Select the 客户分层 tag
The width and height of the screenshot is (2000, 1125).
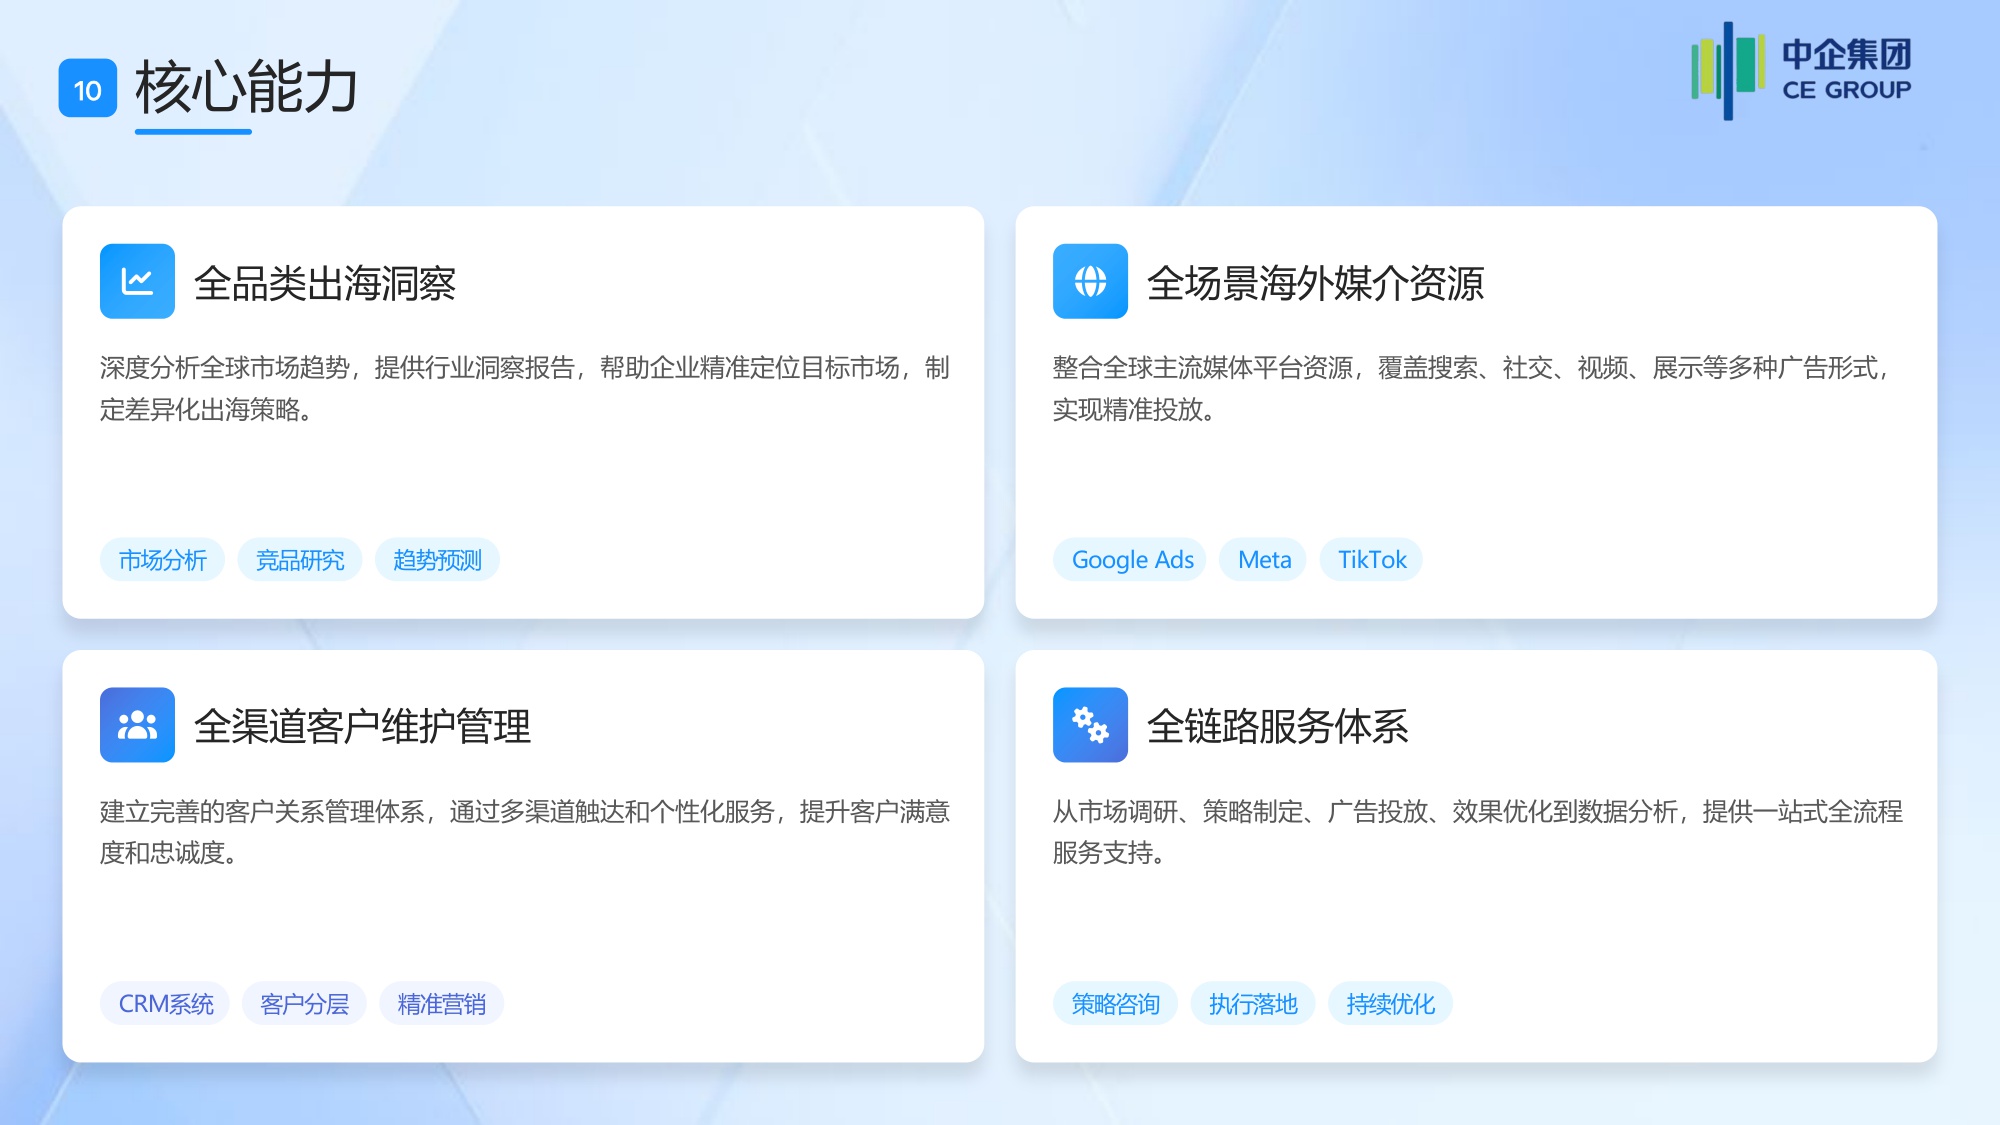coord(304,1004)
